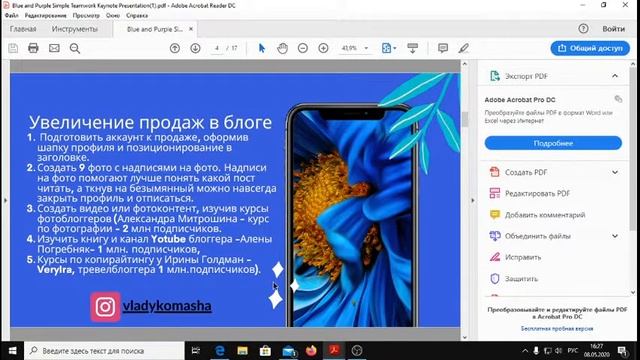Viewport: 640px width, 360px height.
Task: Click the scrolling mode icon
Action: point(412,48)
